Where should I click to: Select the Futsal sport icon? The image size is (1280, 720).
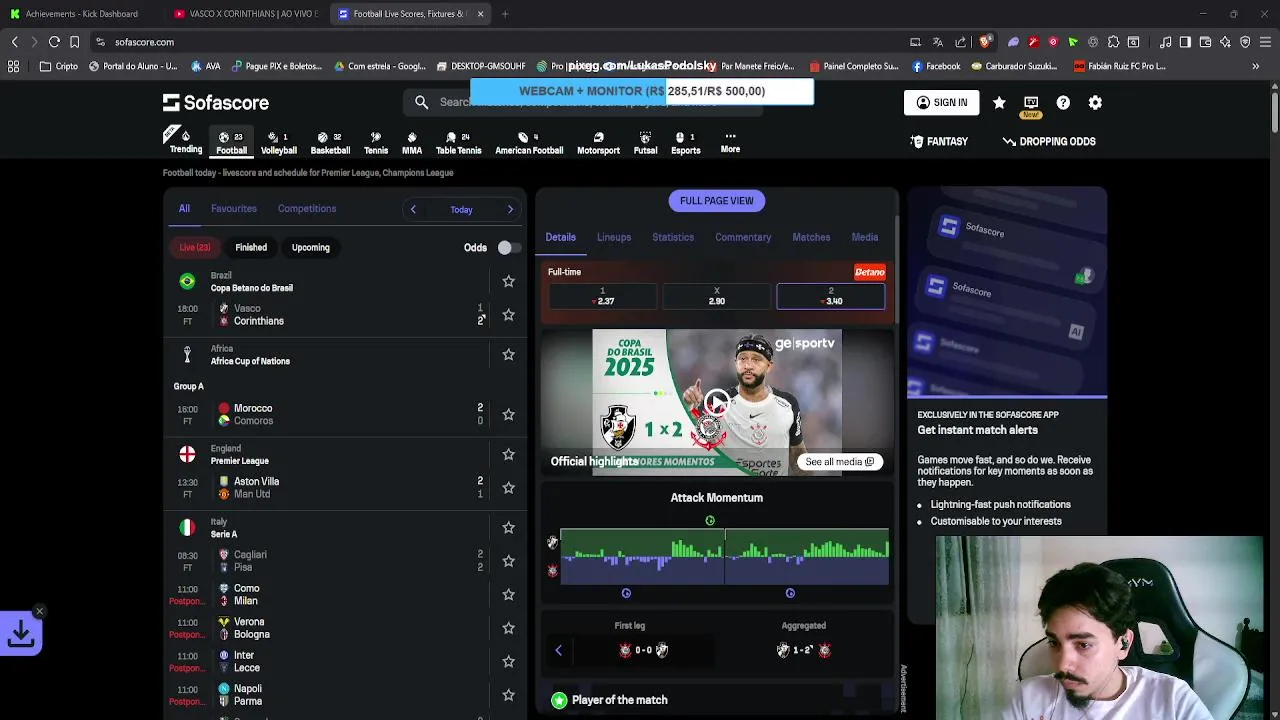tap(645, 143)
